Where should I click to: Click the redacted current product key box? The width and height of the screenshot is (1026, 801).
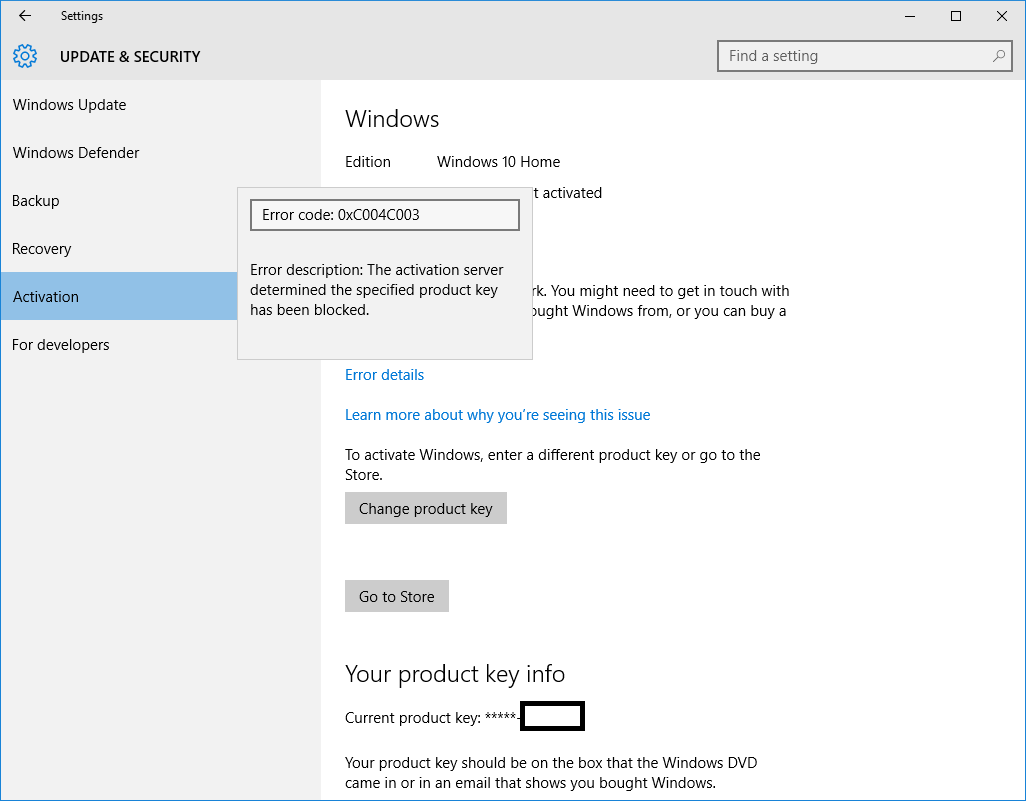(553, 717)
